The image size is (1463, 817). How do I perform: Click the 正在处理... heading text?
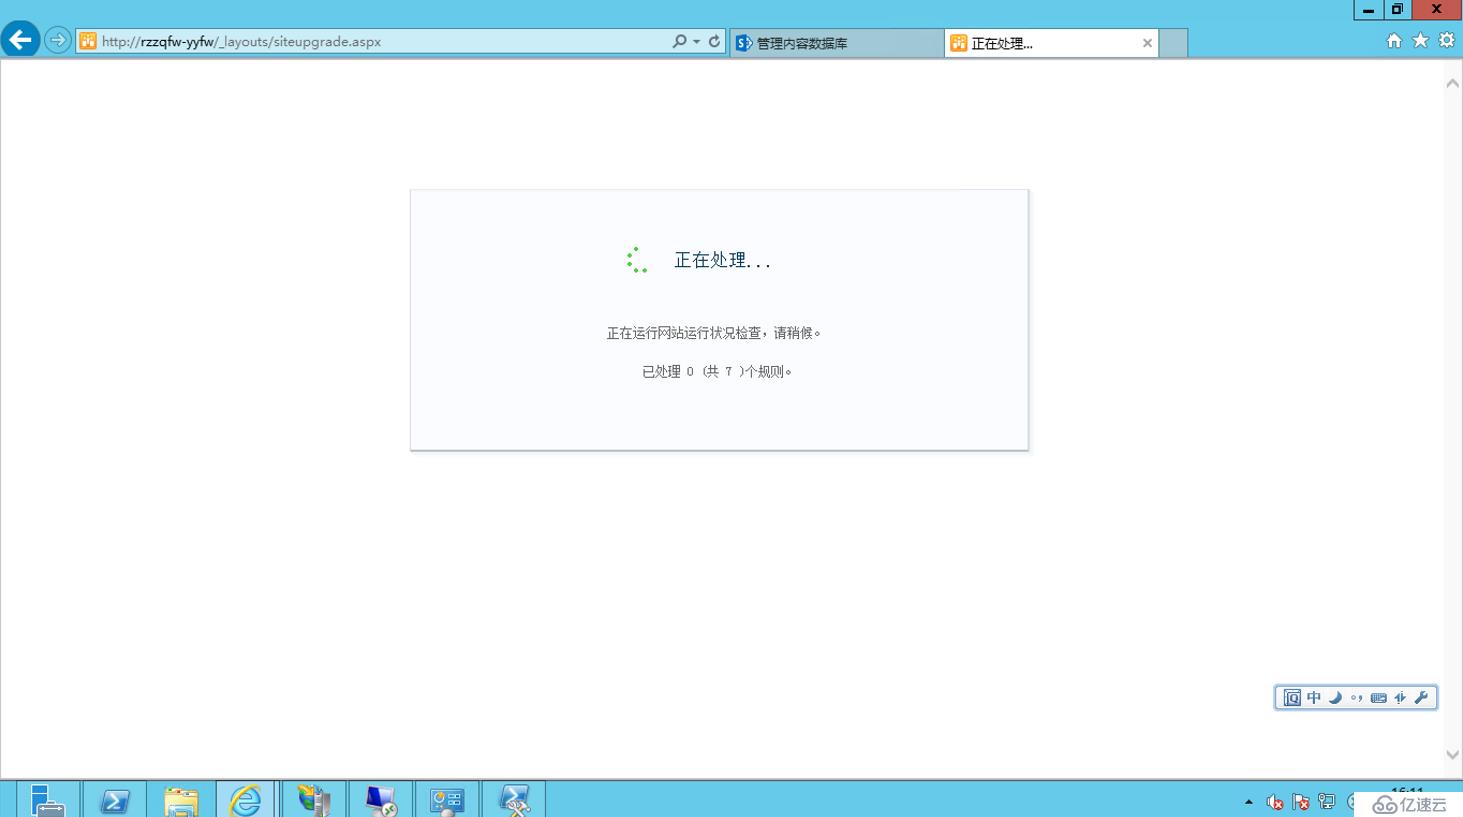(722, 260)
